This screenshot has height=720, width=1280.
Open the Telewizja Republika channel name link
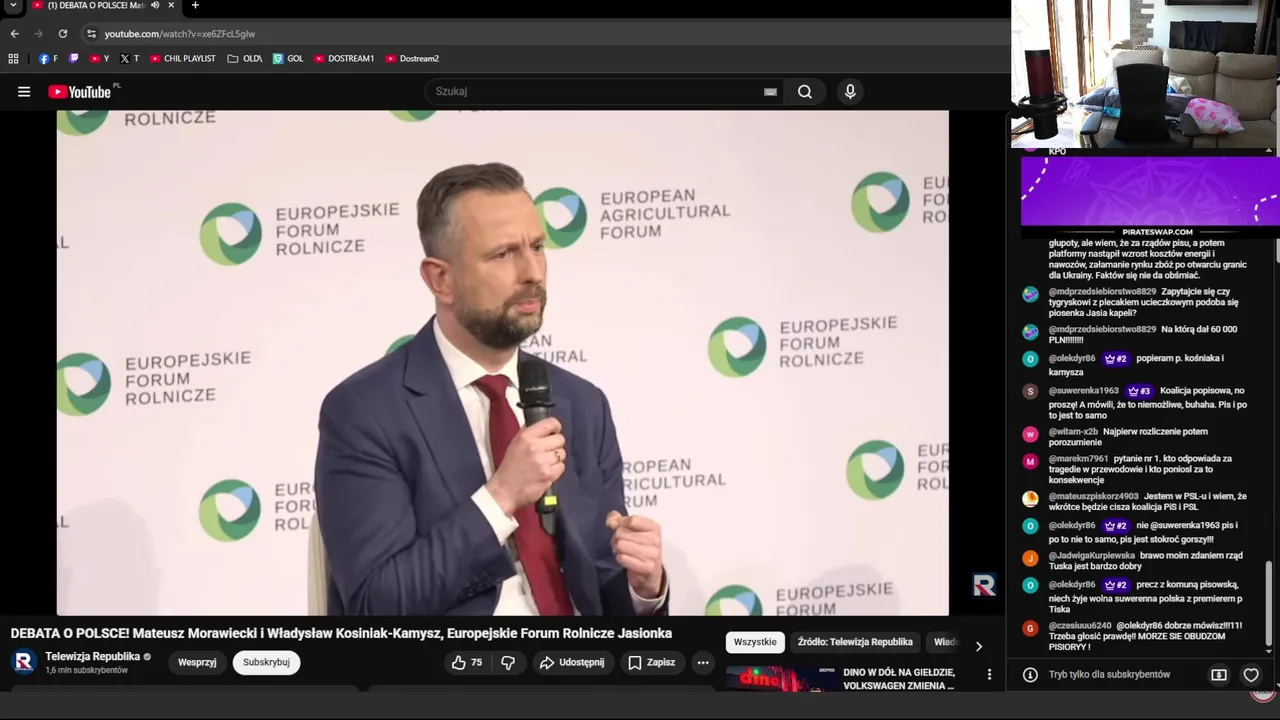(x=92, y=657)
